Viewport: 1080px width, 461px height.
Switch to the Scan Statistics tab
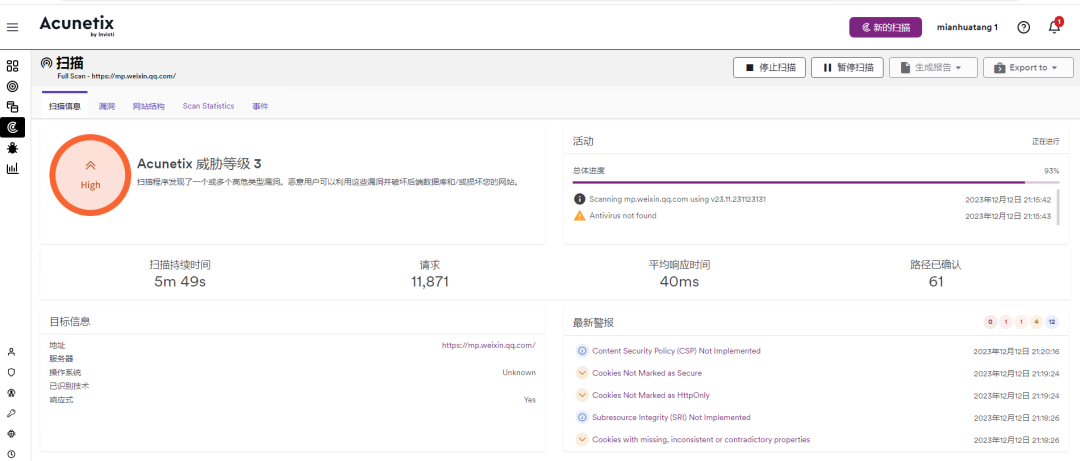pos(209,106)
